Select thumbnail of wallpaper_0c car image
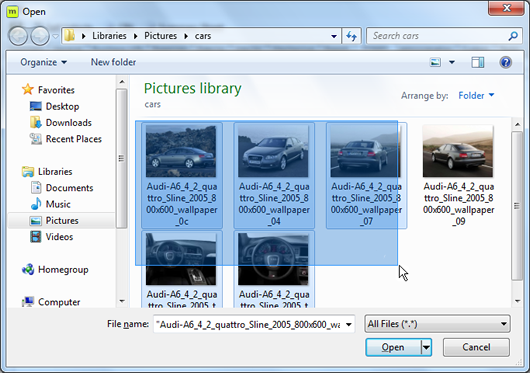530x373 pixels. 181,151
